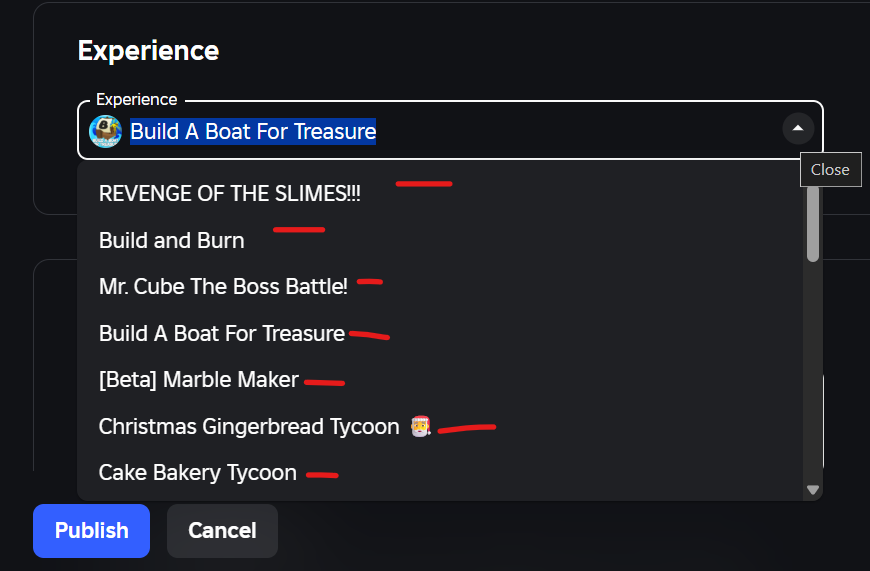Click the bold Experience section heading
Image resolution: width=870 pixels, height=571 pixels.
coord(148,51)
